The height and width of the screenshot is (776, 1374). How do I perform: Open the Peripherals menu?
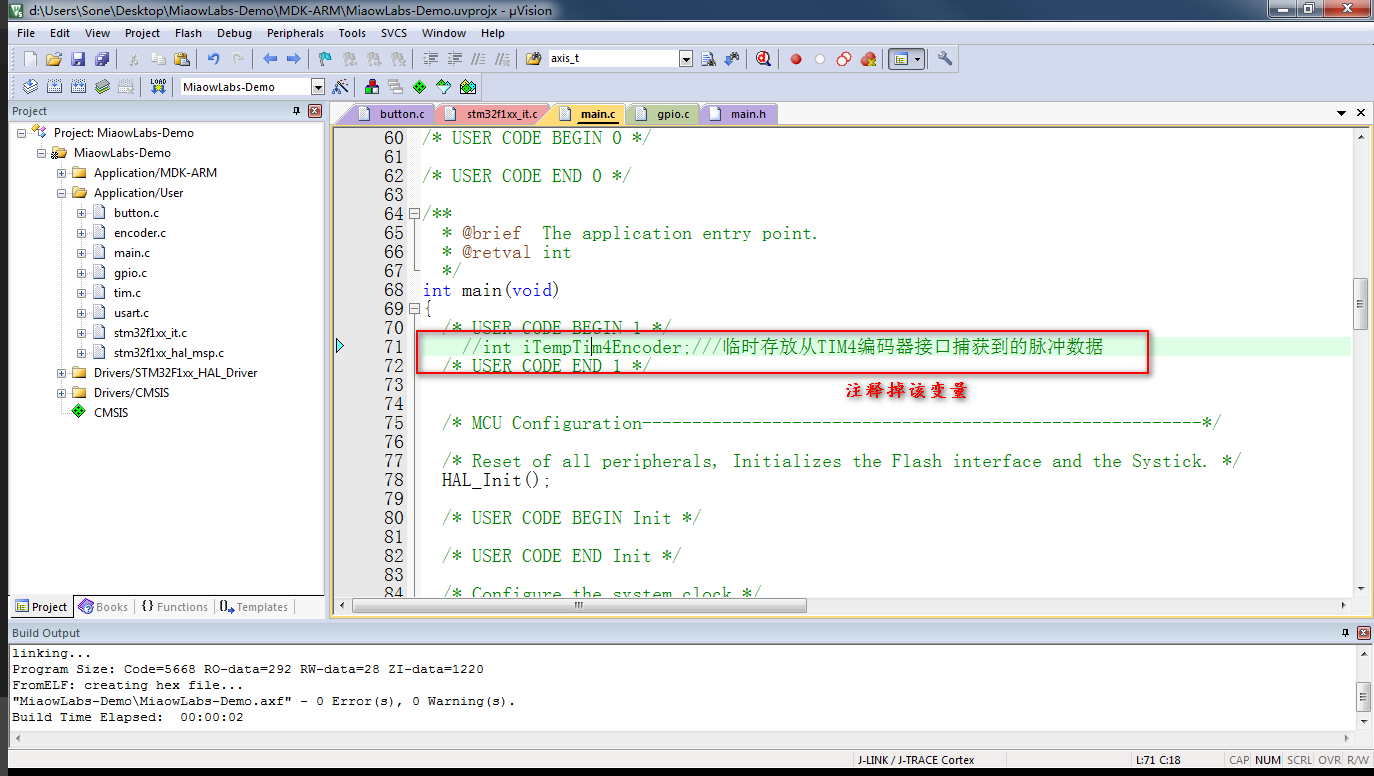tap(295, 33)
